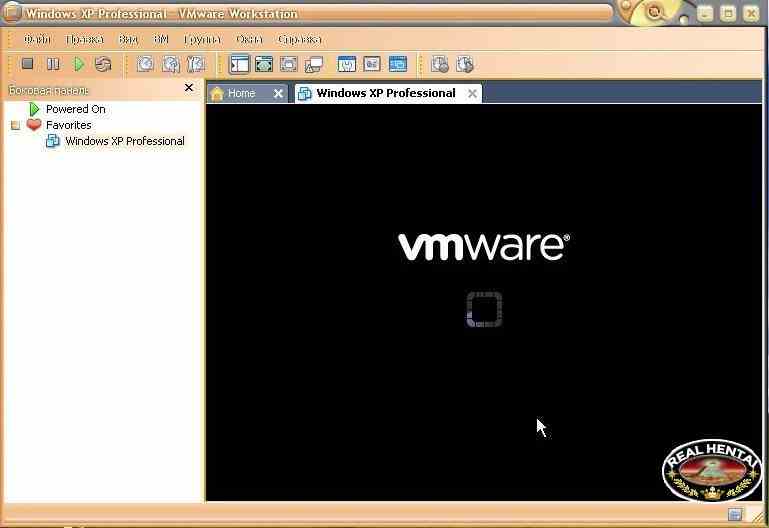This screenshot has height=528, width=769.
Task: Click the green Power On play icon
Action: tap(78, 64)
